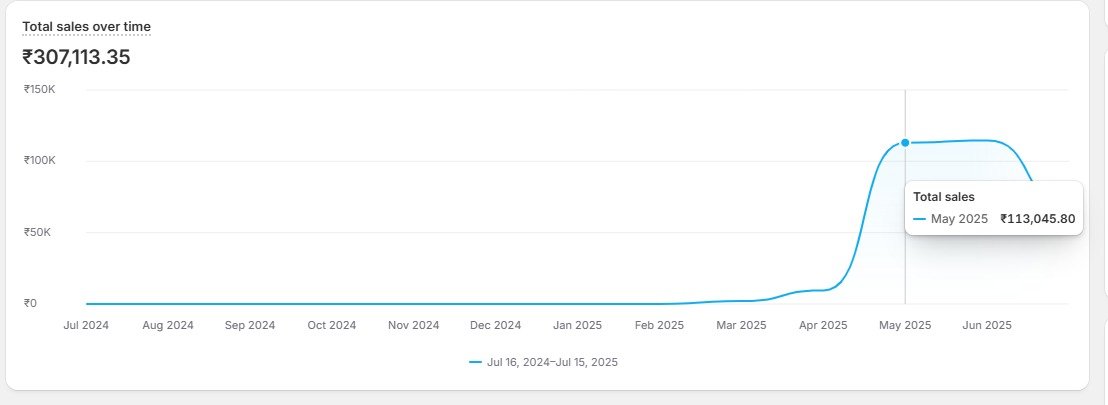Click the Nov 2024 x-axis label
The height and width of the screenshot is (405, 1108).
point(413,326)
